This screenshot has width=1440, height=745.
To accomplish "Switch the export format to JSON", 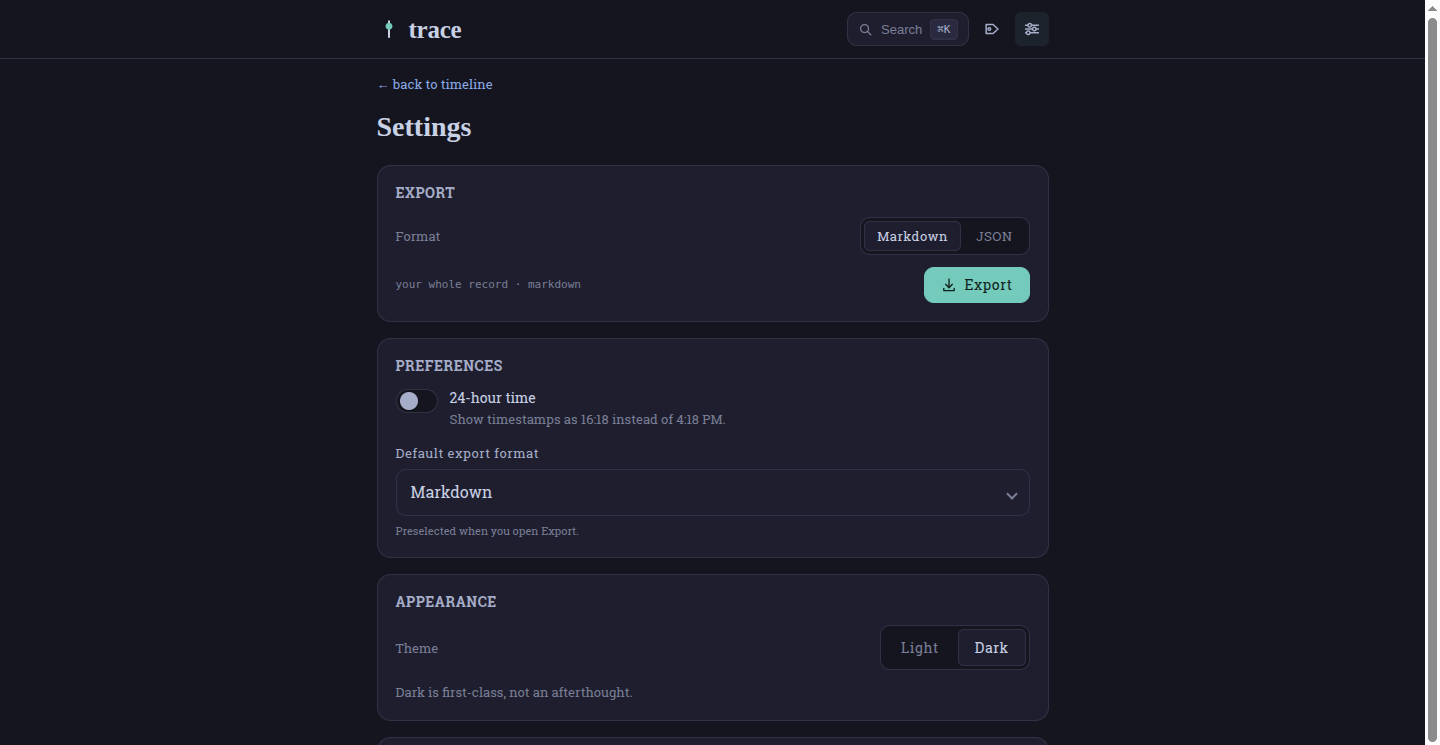I will coord(994,236).
